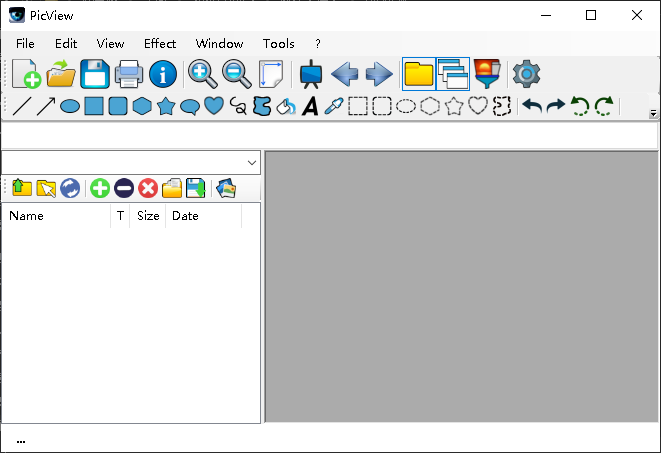The image size is (661, 453).
Task: Sort file list by Name column
Action: (x=56, y=216)
